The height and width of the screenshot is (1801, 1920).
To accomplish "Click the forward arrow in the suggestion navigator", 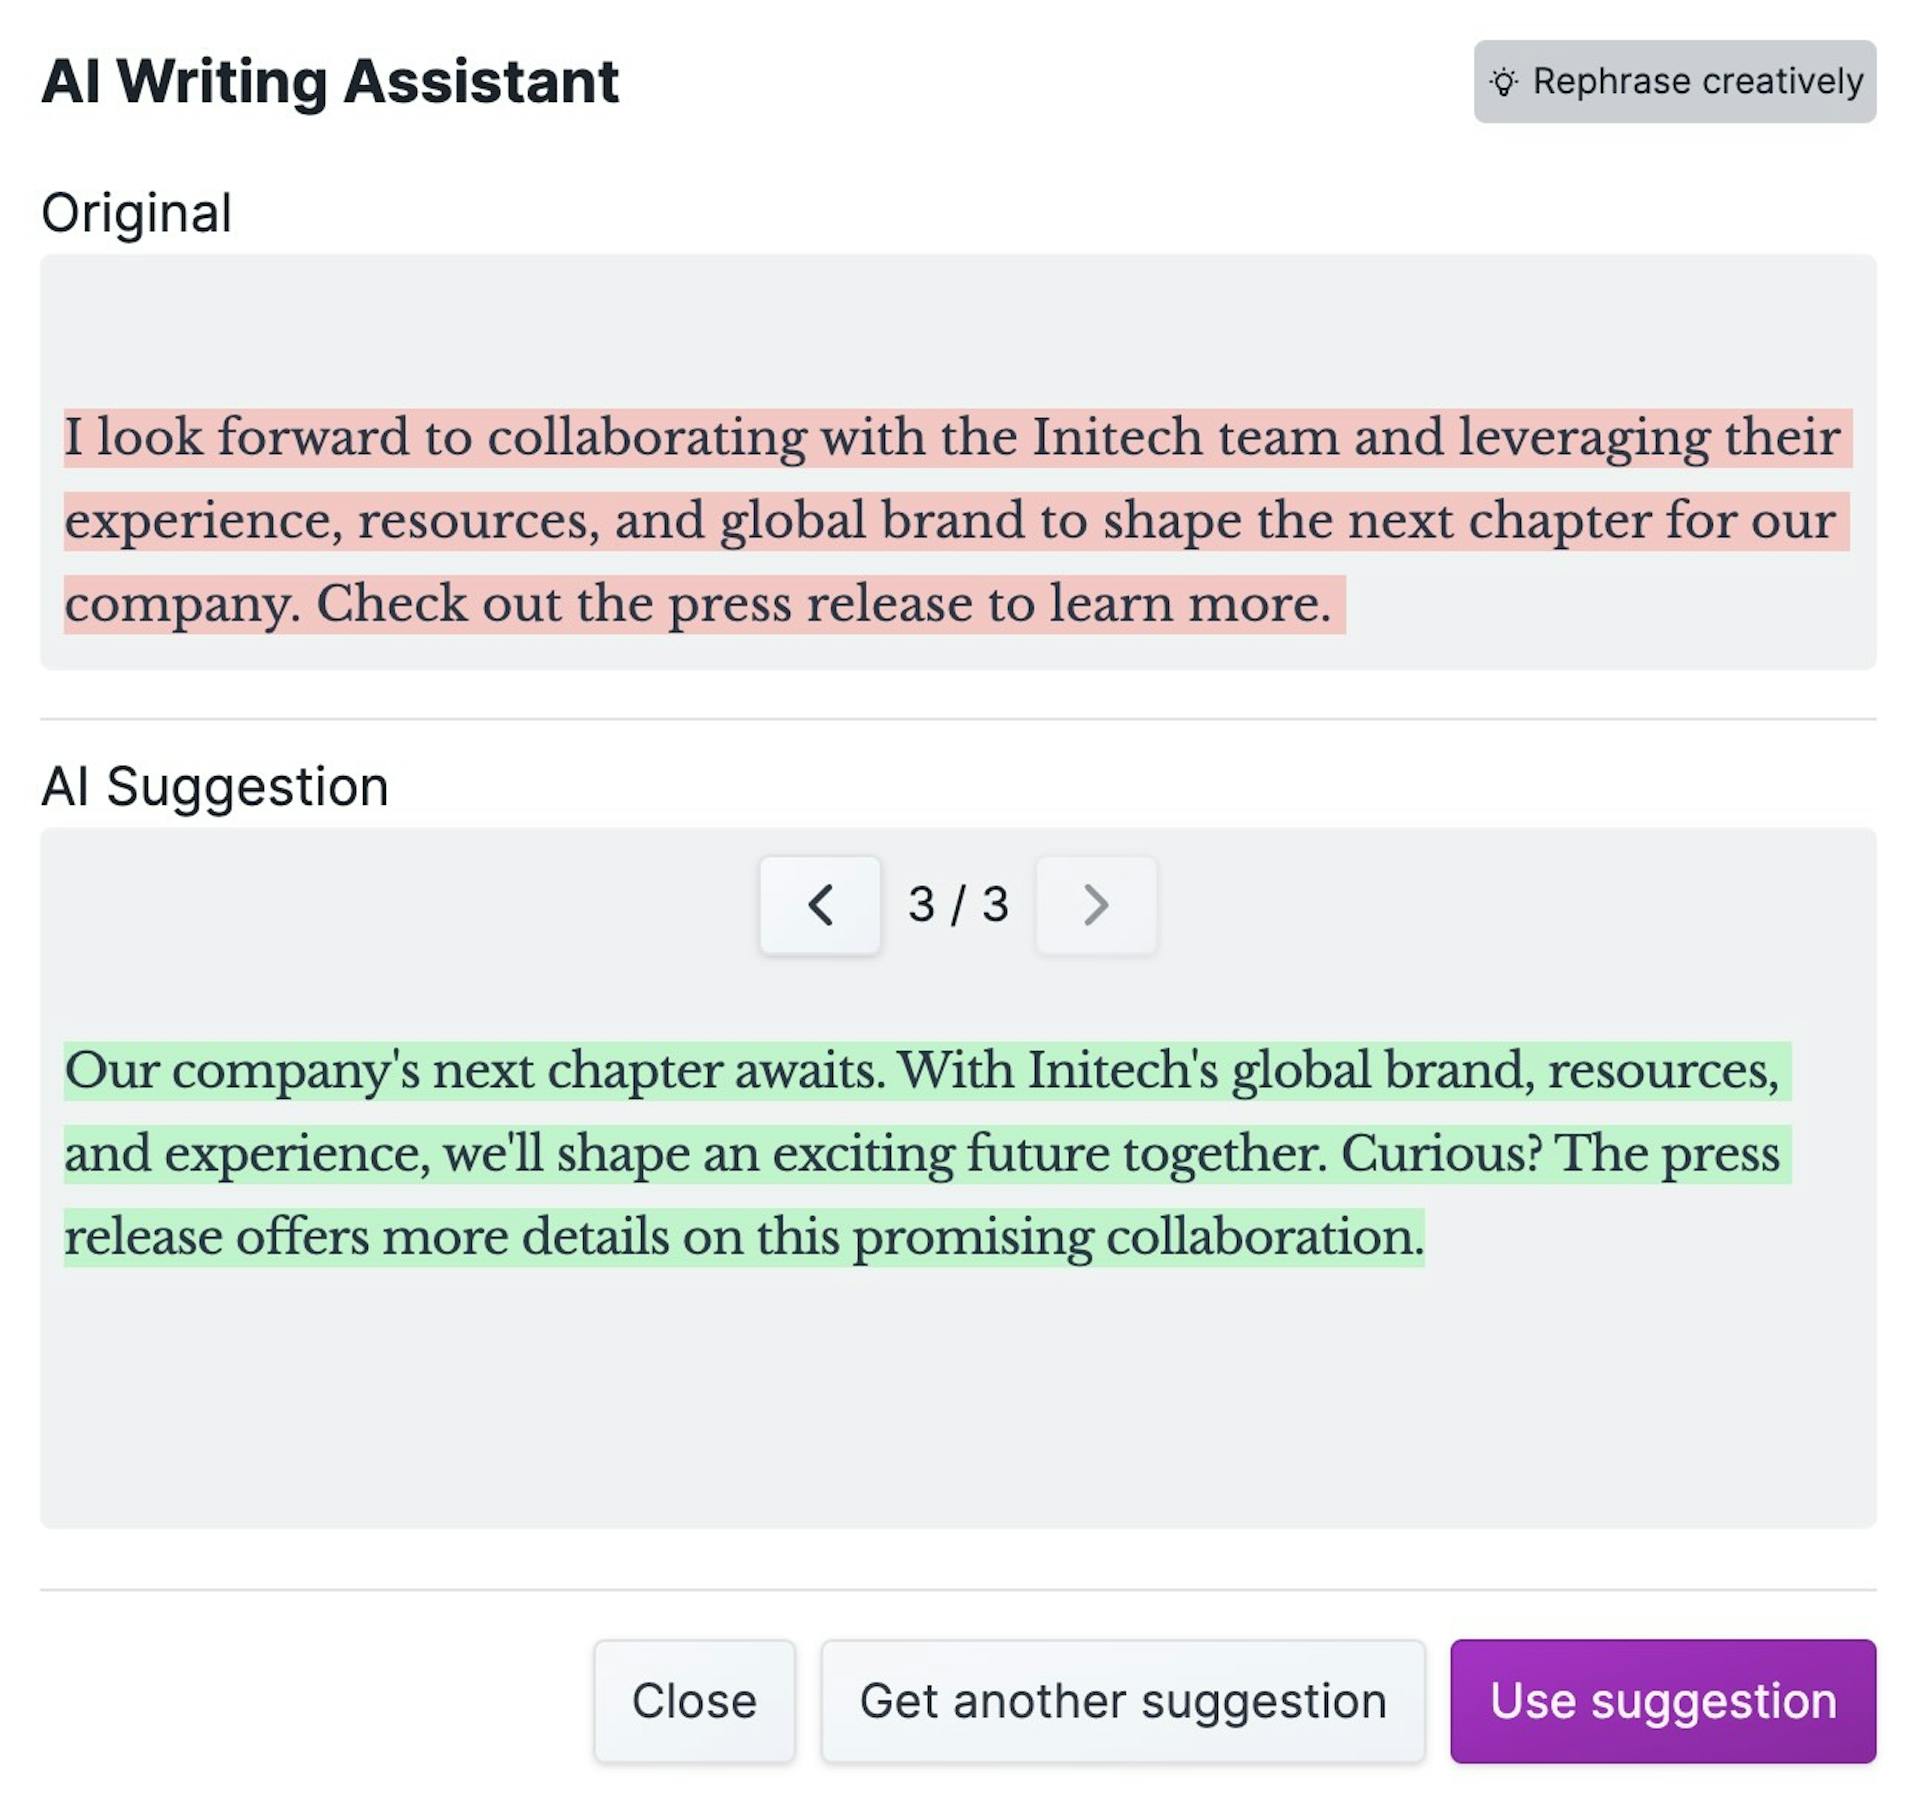I will click(1096, 905).
